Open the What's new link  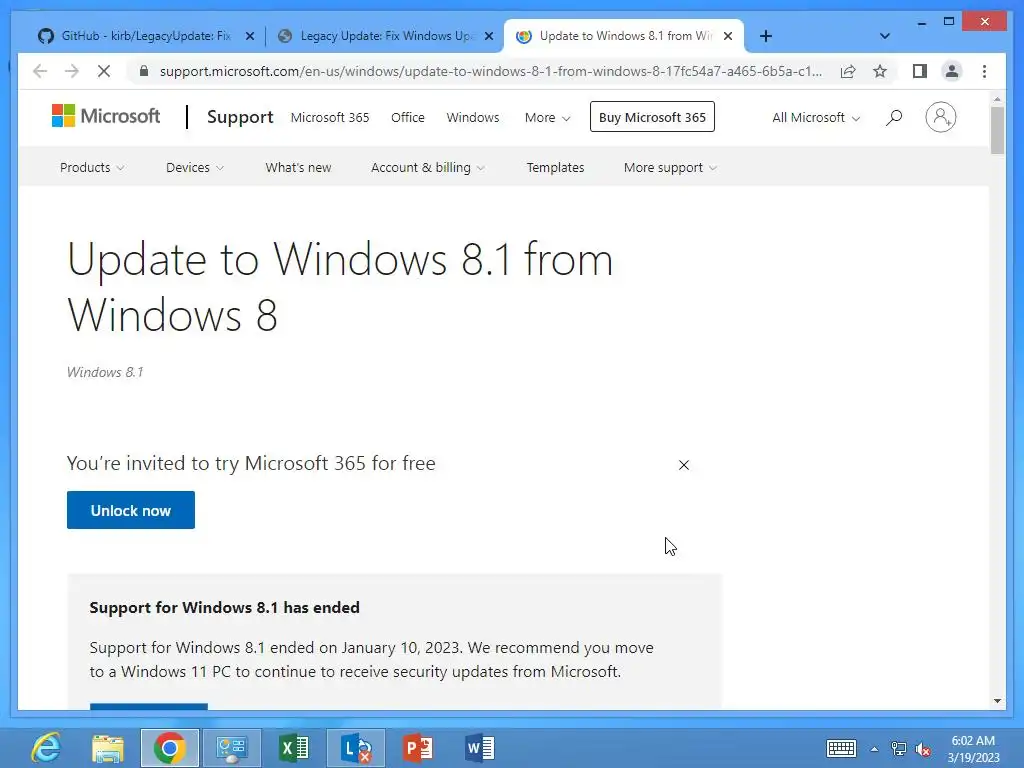click(x=298, y=167)
